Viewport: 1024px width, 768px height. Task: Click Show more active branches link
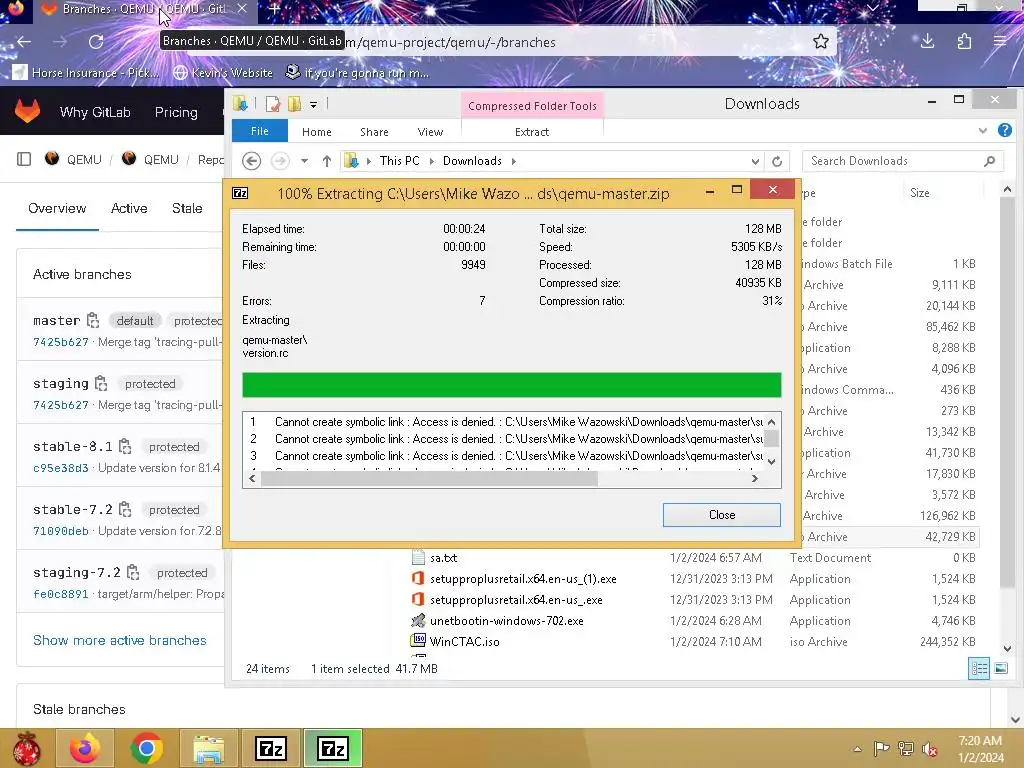[x=120, y=640]
